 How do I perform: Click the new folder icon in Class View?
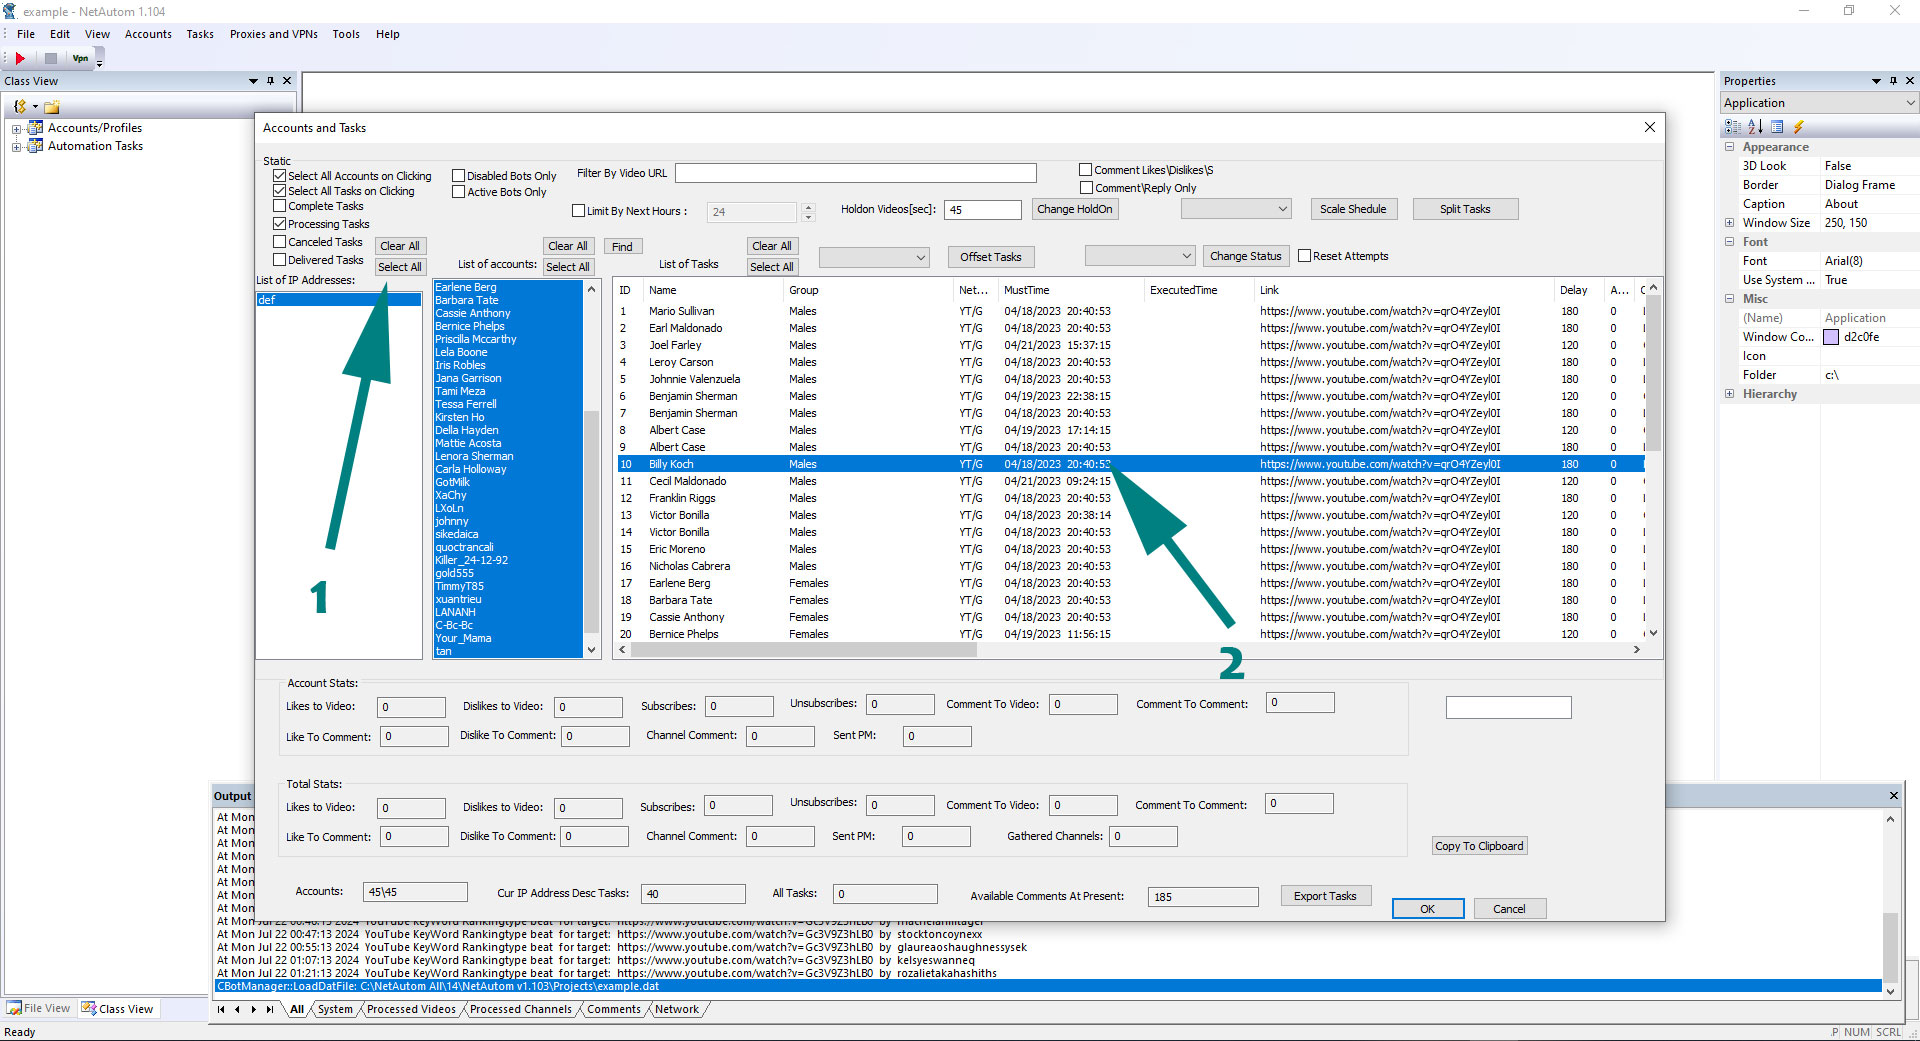52,107
